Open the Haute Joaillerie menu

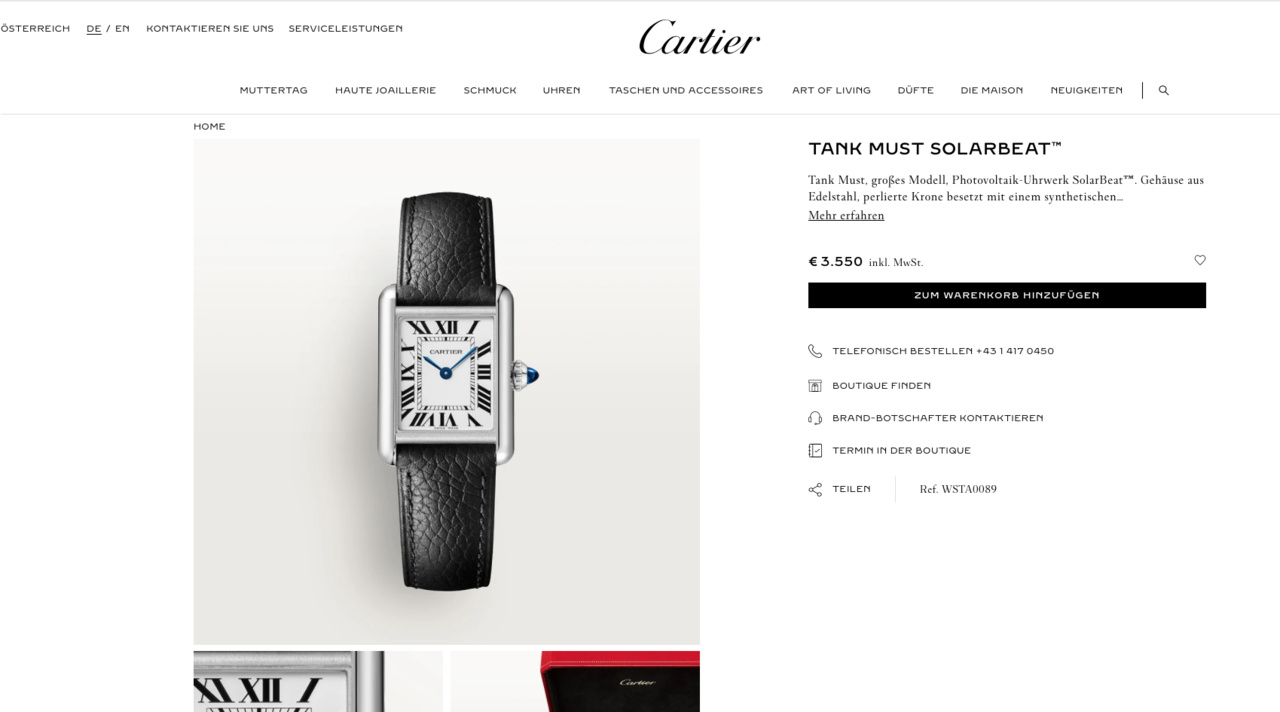[x=385, y=90]
